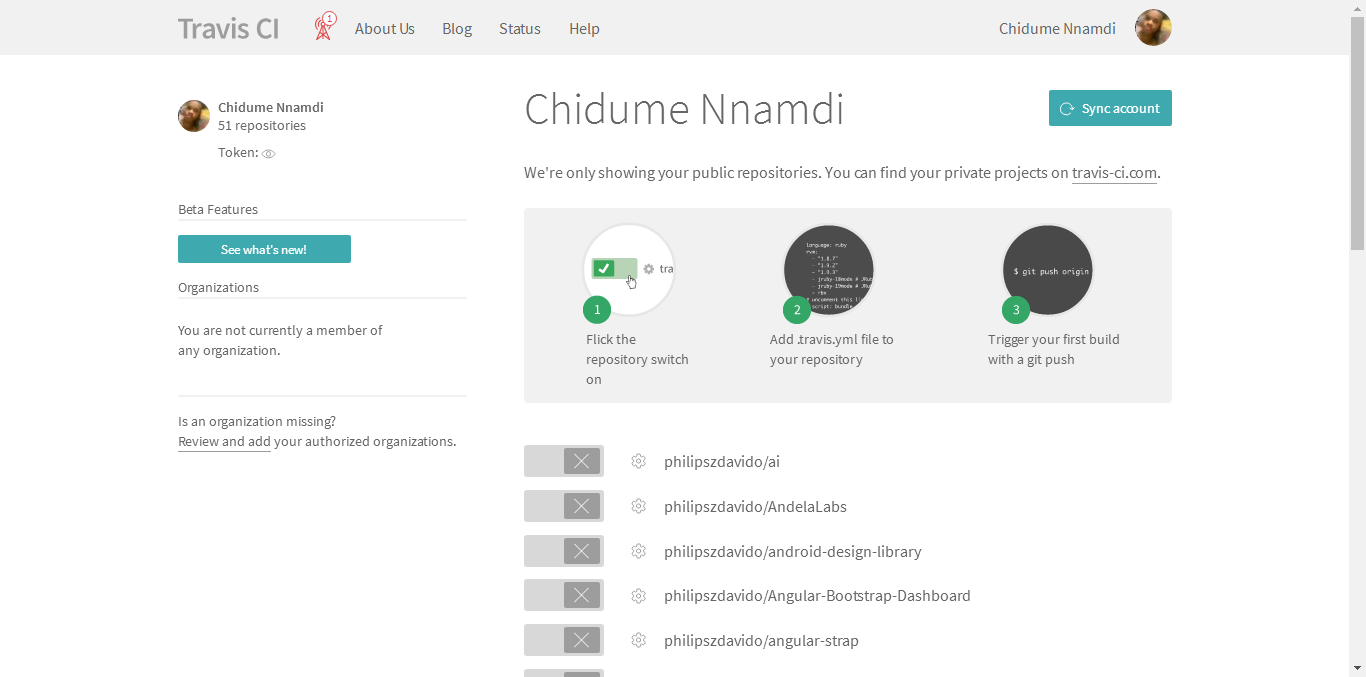Click the page scrollbar up arrow

[1357, 8]
